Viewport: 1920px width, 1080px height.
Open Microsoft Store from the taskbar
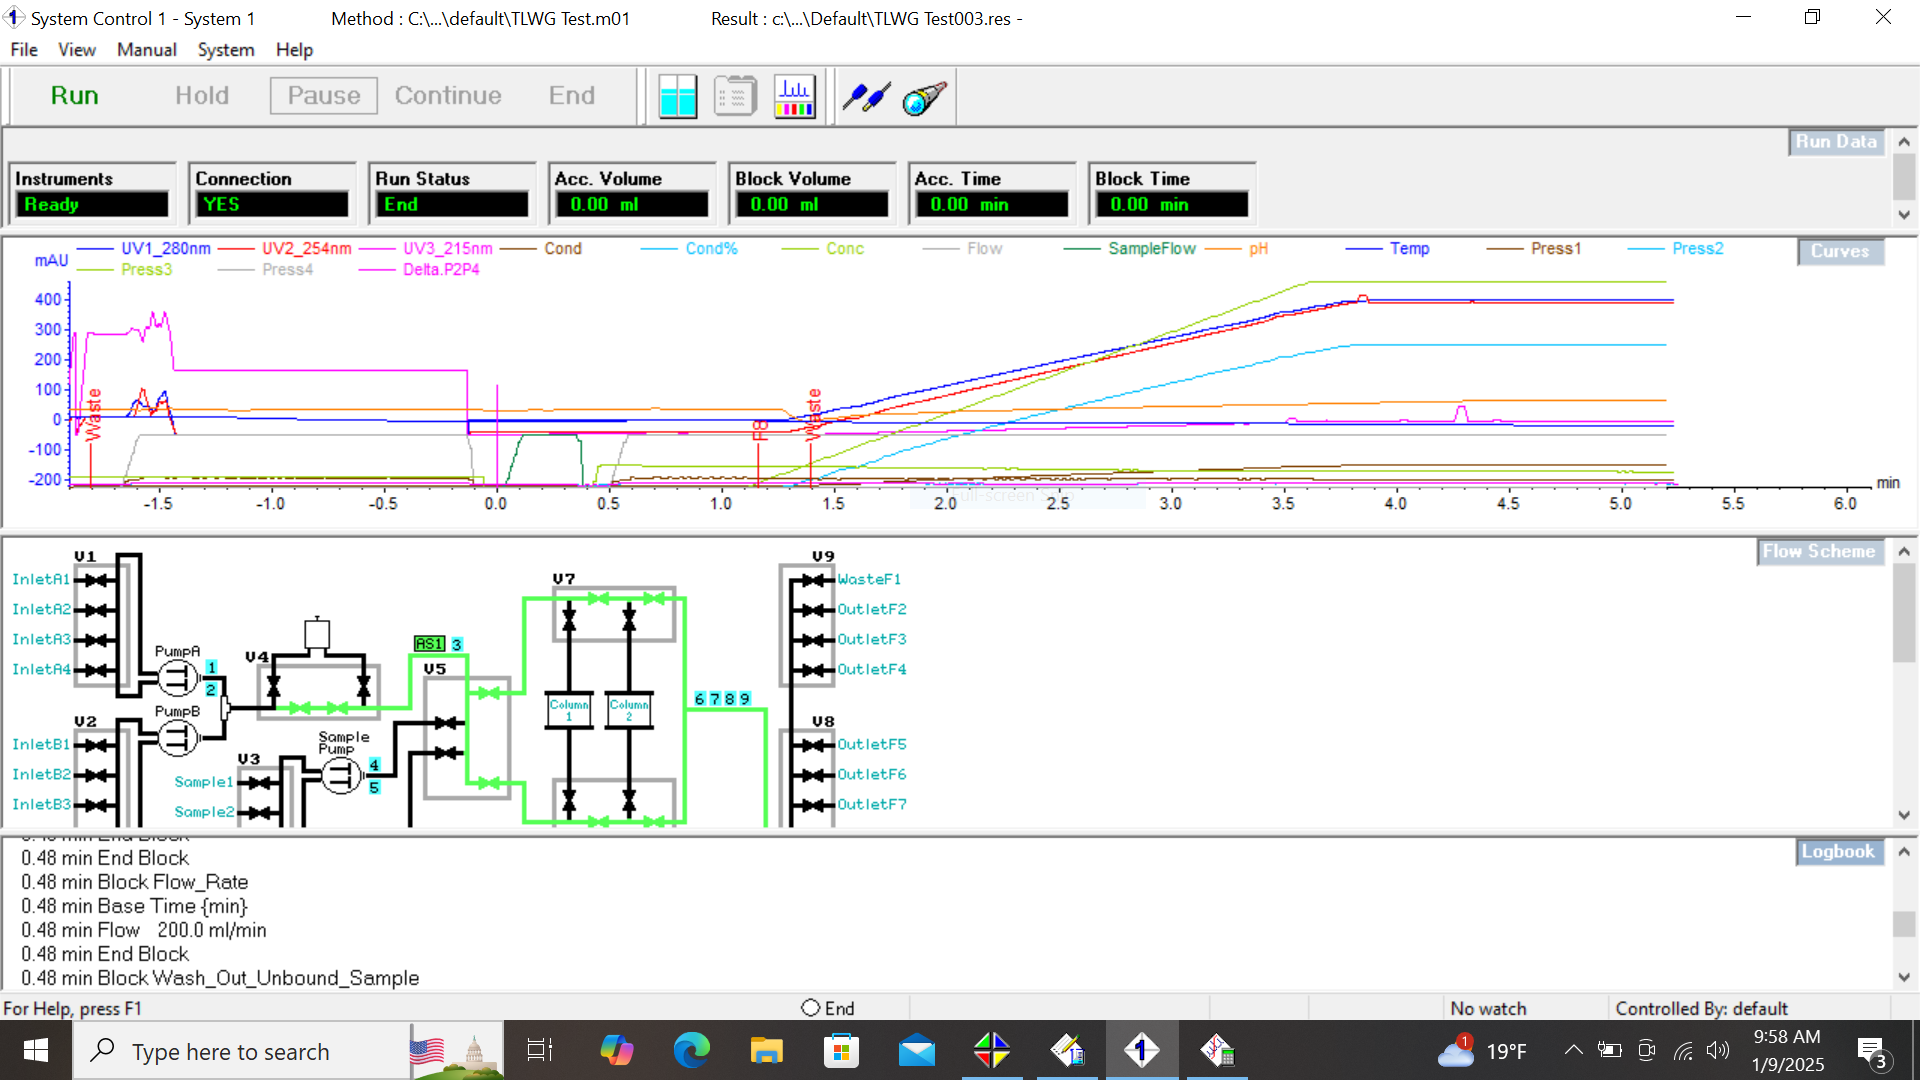(841, 1051)
